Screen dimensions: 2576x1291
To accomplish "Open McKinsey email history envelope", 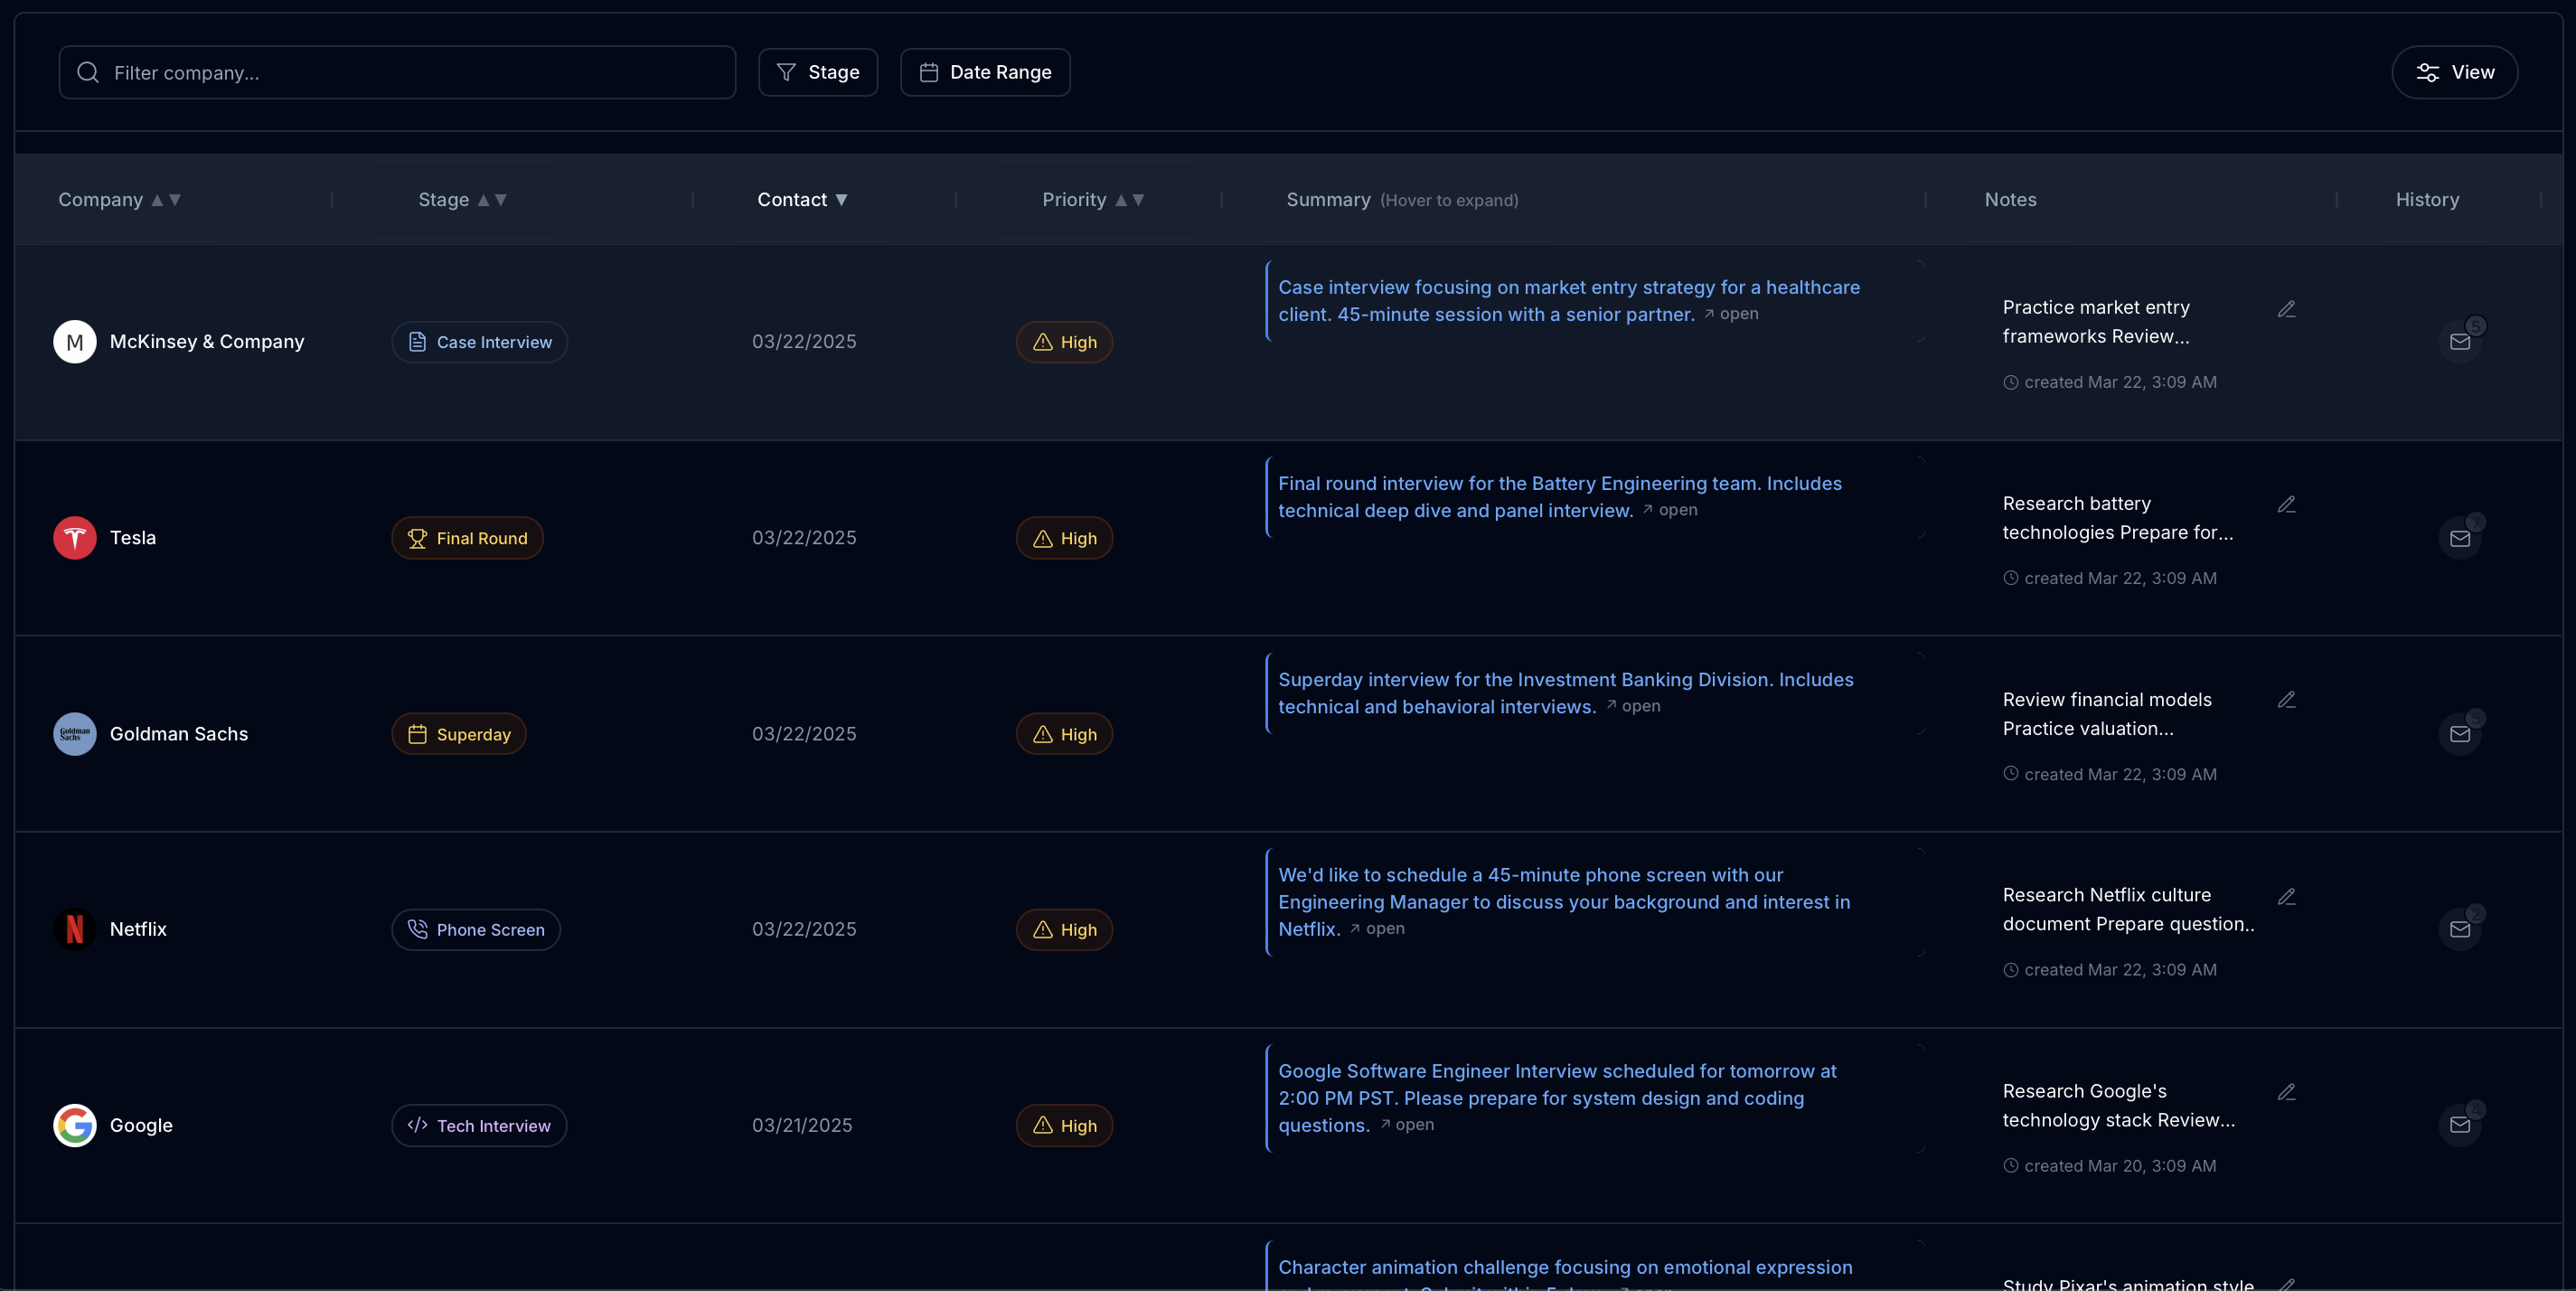I will (x=2459, y=342).
